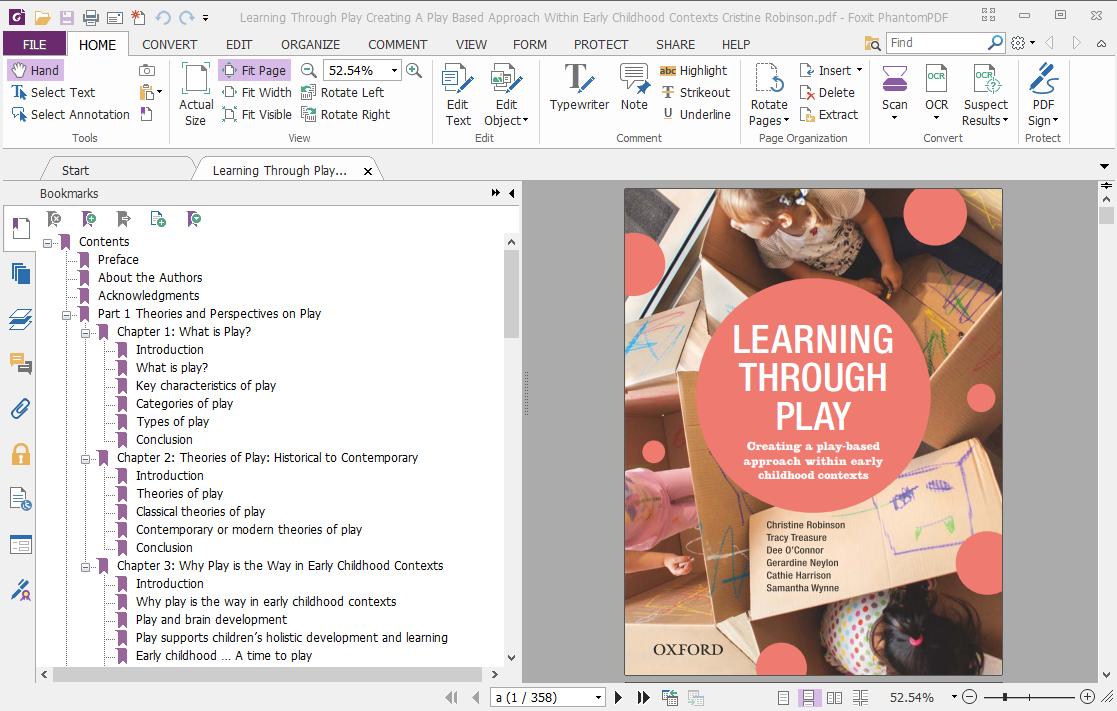
Task: Open the FILE menu
Action: [x=34, y=44]
